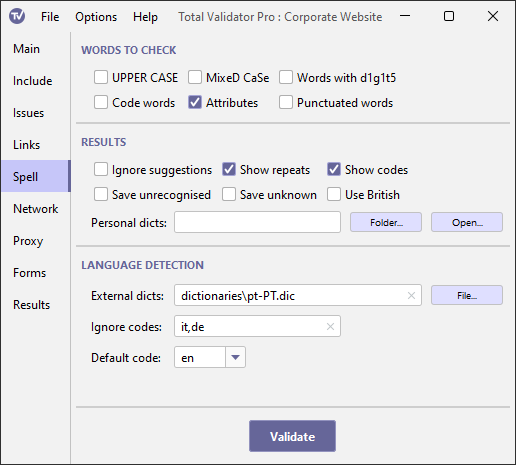The width and height of the screenshot is (516, 465).
Task: Go to the Forms tab
Action: click(x=36, y=273)
